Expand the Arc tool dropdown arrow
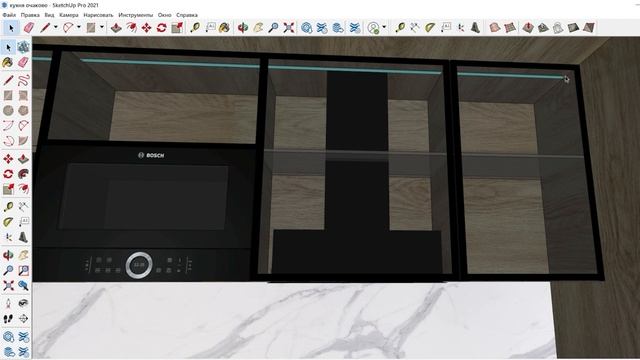Screen dimensions: 640x360 (x=79, y=28)
